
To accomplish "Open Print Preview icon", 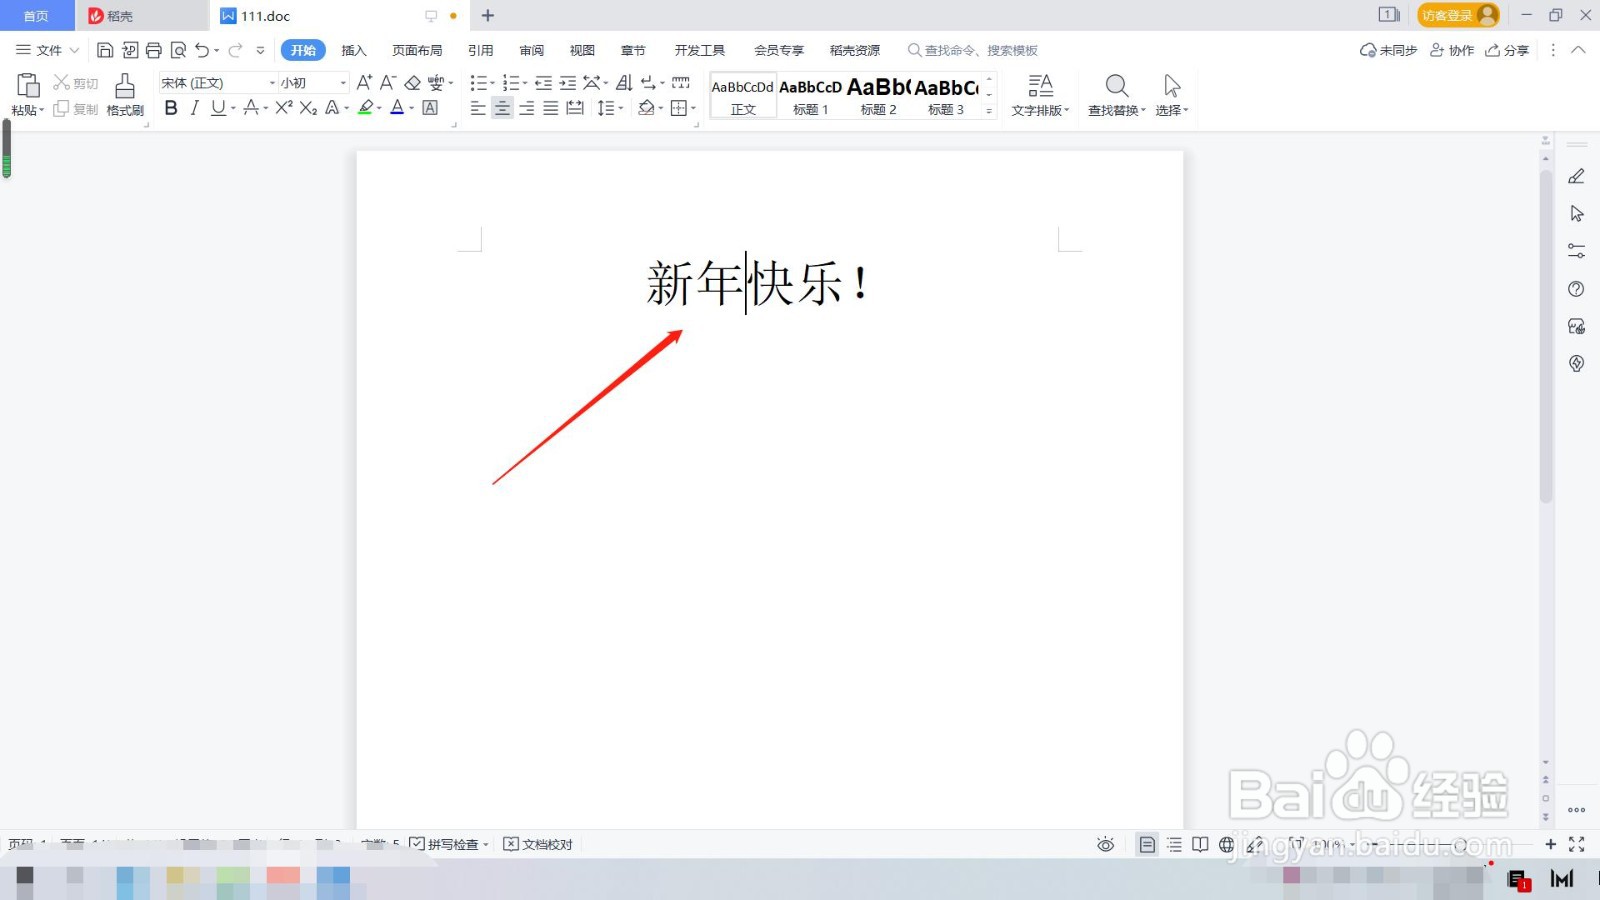I will pyautogui.click(x=178, y=50).
